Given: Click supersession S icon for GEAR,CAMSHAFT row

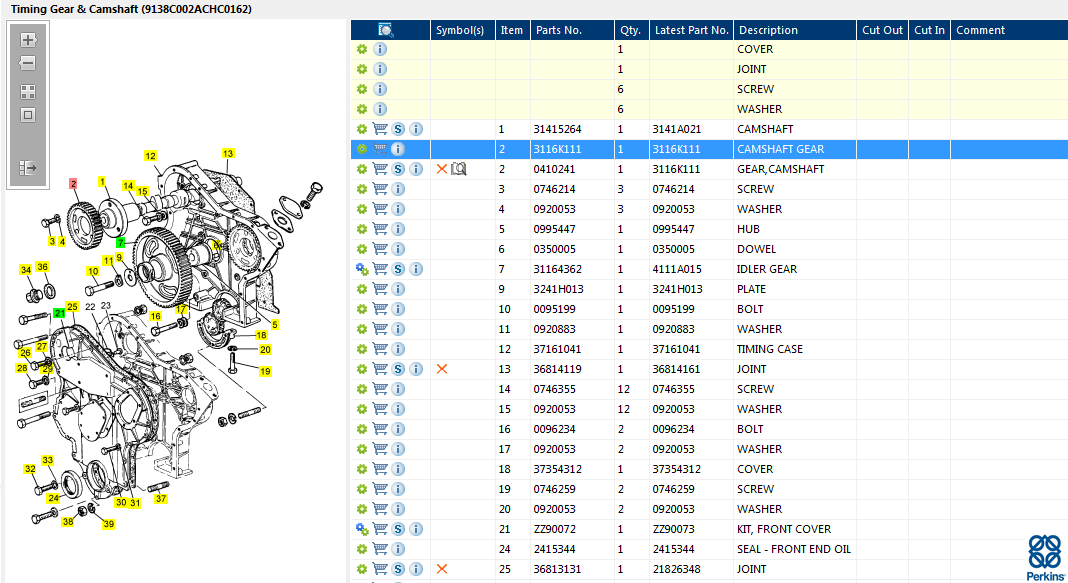Looking at the screenshot, I should [x=398, y=169].
